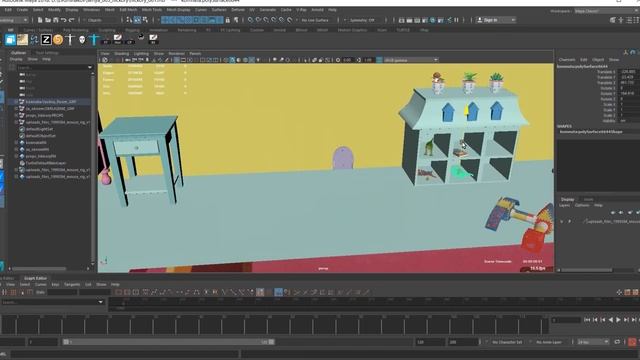Screen dimensions: 640x360
Task: Click the Graph Editor Stats input field
Action: tap(62, 292)
